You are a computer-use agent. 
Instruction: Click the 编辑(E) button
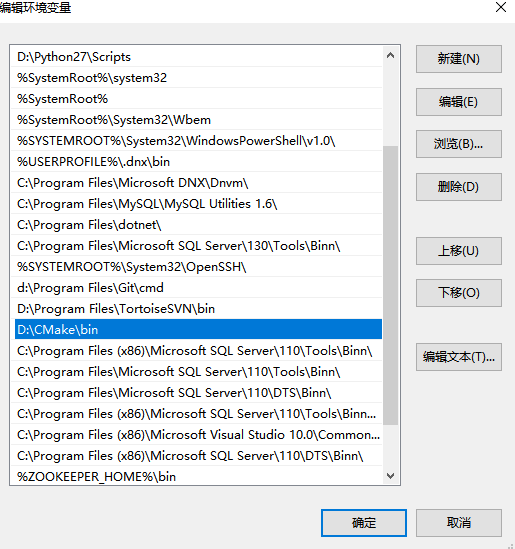point(459,102)
